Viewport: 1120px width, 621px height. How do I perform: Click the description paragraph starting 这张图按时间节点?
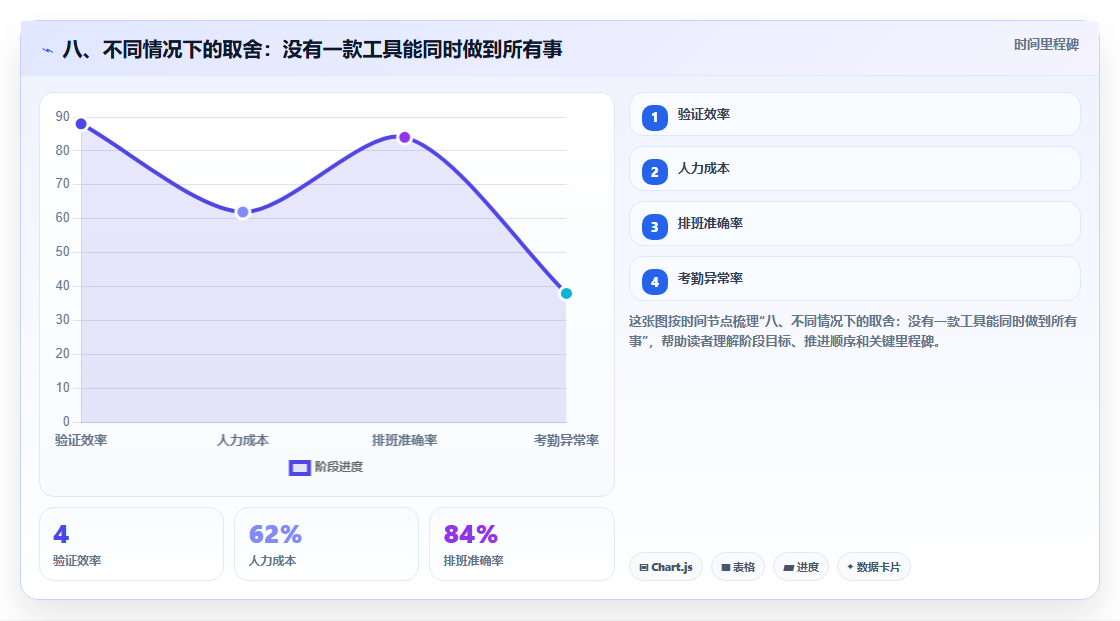853,332
